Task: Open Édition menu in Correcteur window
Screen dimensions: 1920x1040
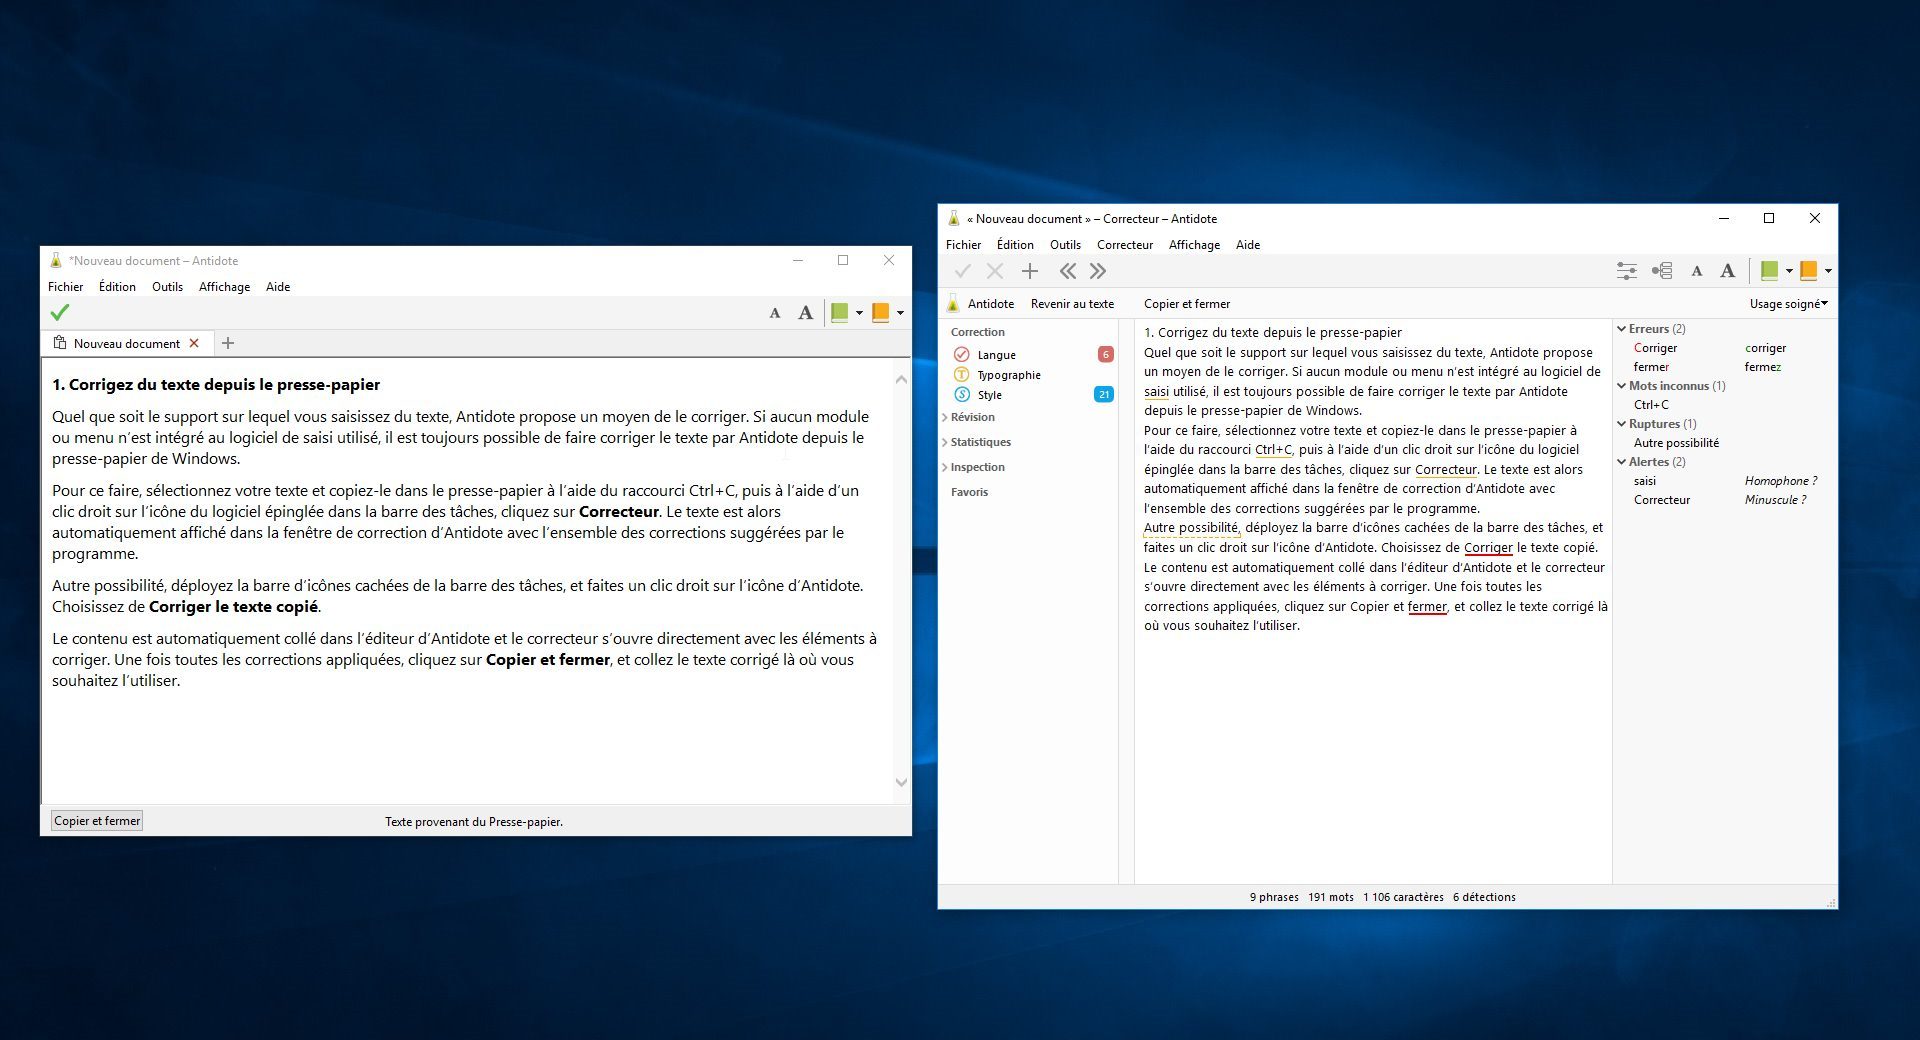Action: (x=1015, y=245)
